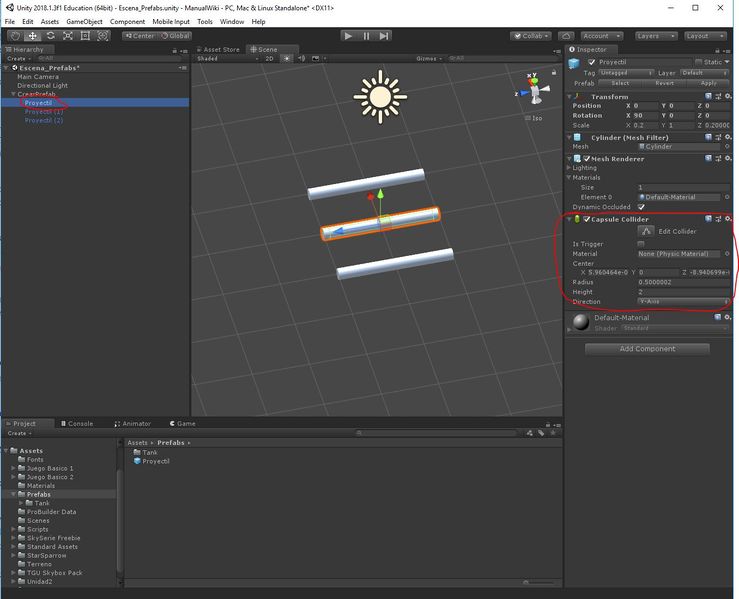
Task: Toggle Is Trigger checkbox
Action: click(x=641, y=244)
